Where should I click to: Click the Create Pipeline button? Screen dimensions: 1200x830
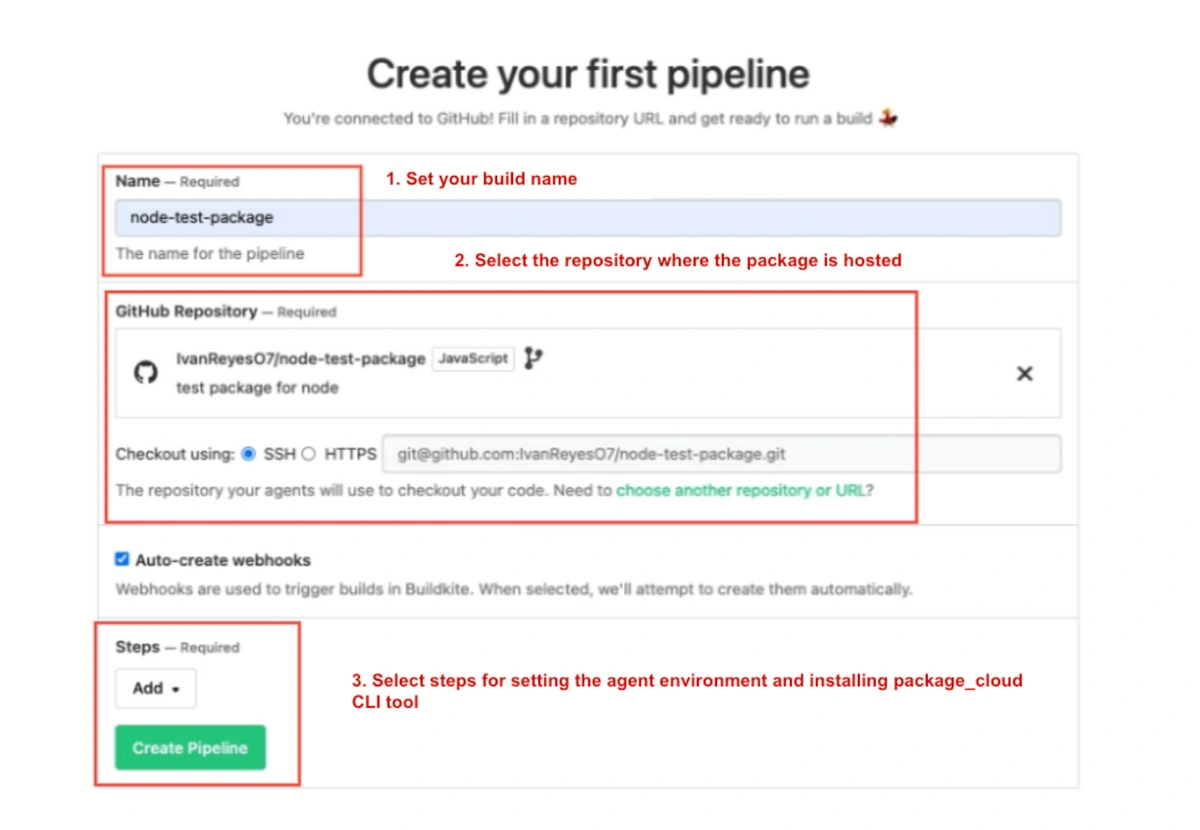click(190, 747)
